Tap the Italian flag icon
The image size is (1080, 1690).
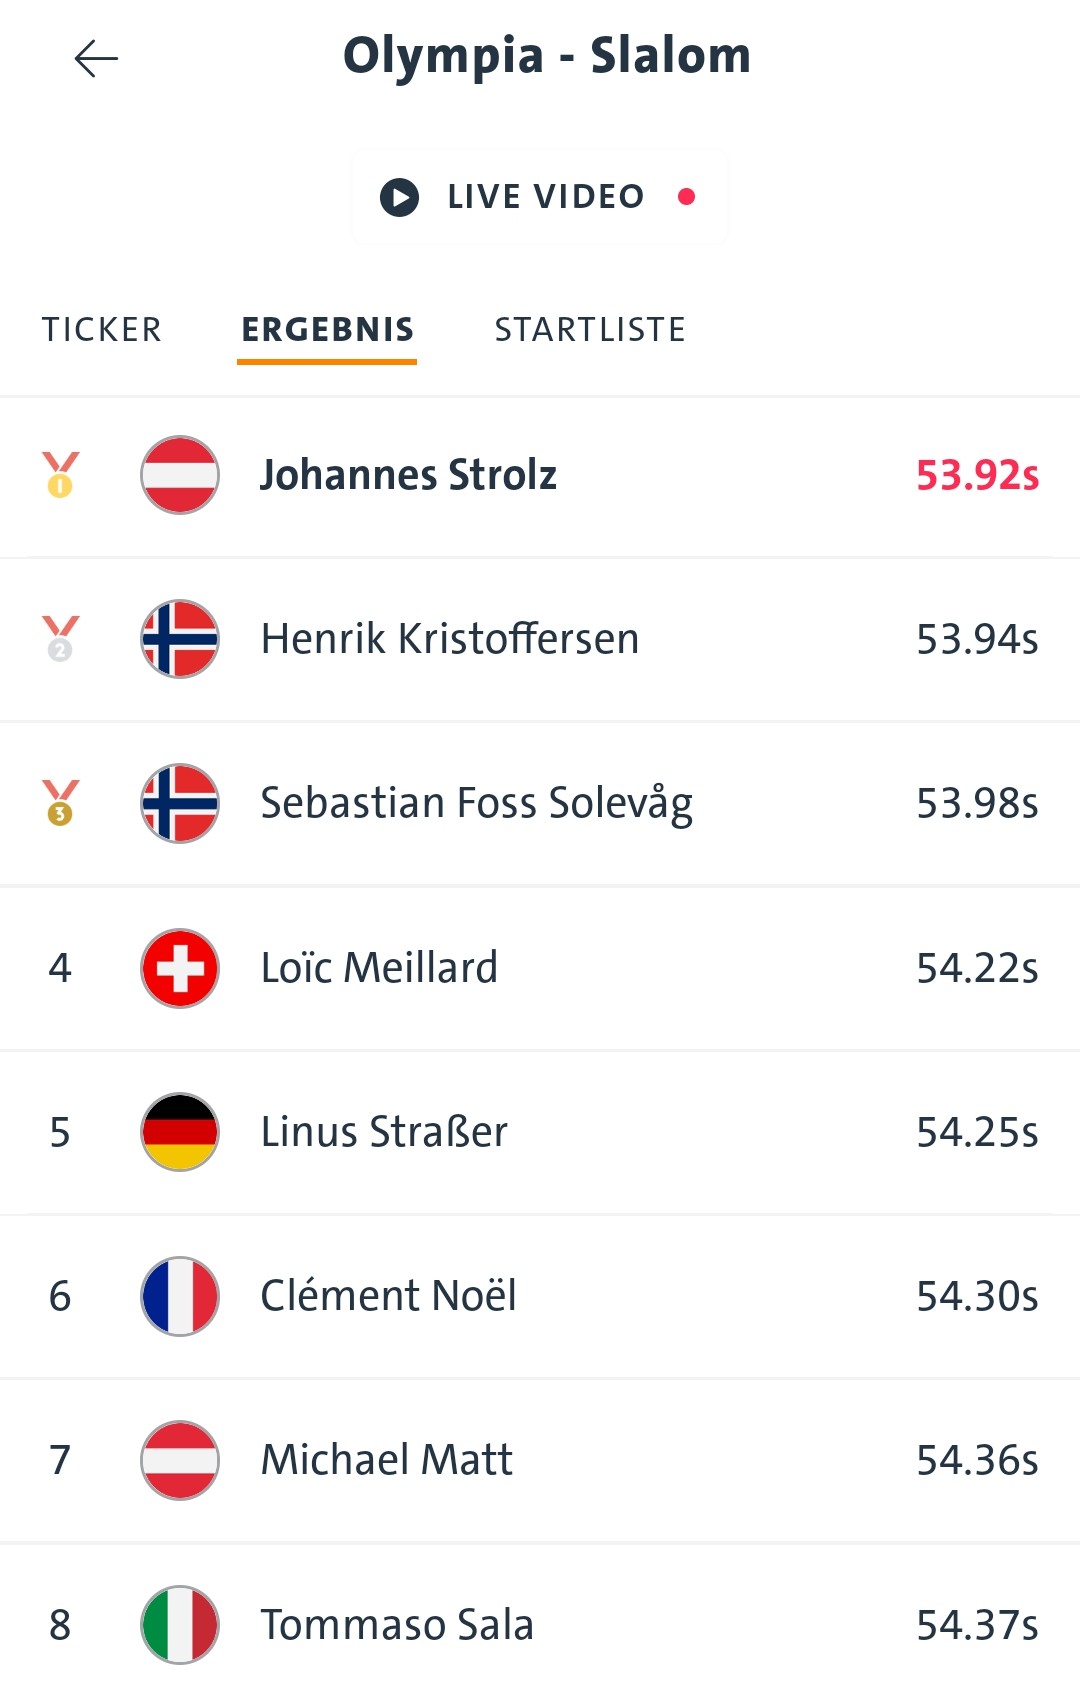click(x=180, y=1624)
